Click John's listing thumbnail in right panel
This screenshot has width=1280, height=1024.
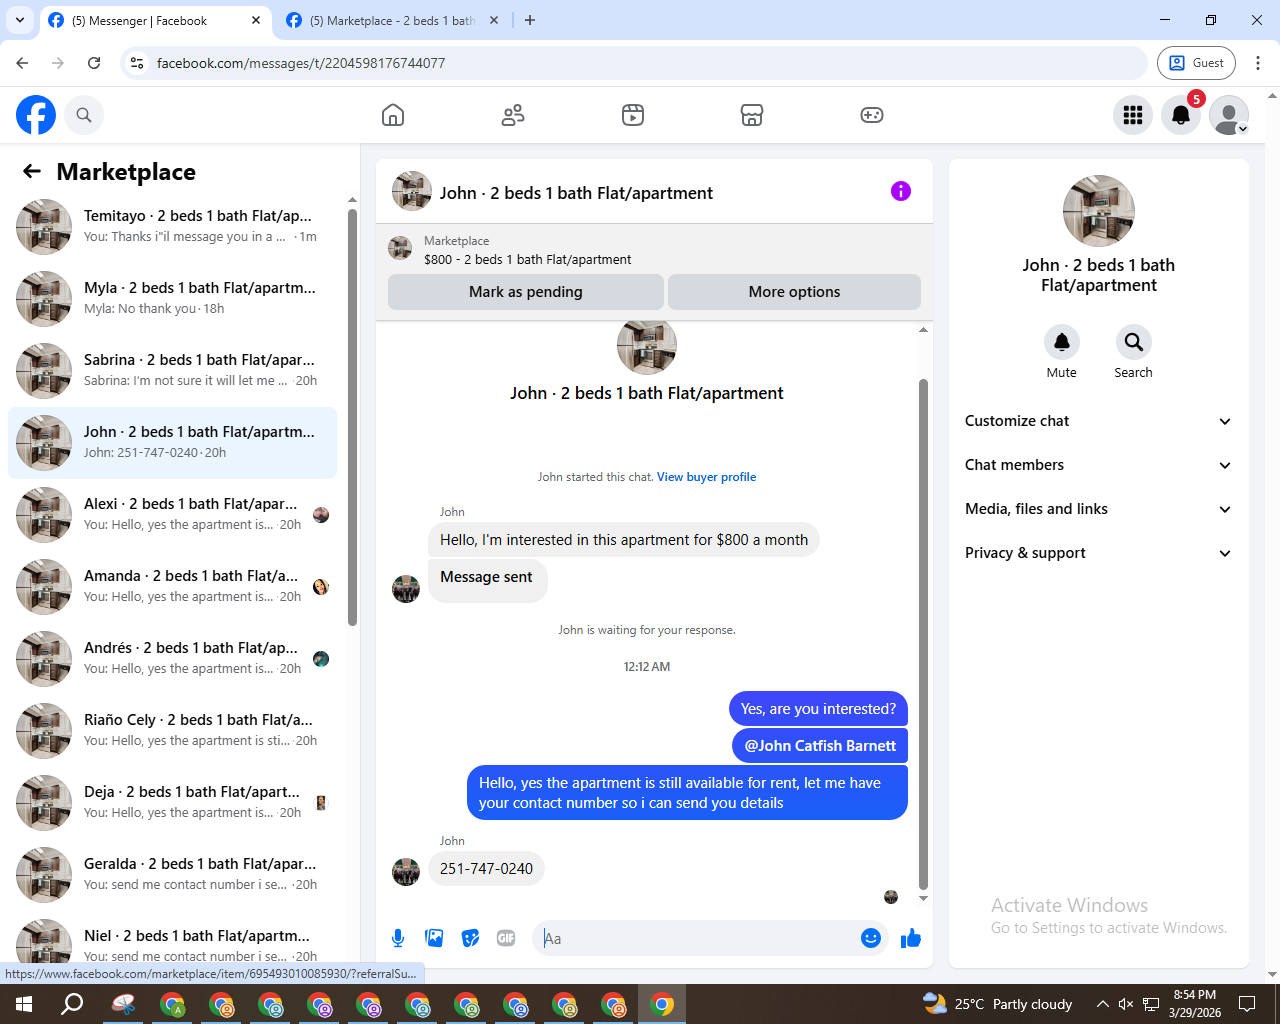1099,211
